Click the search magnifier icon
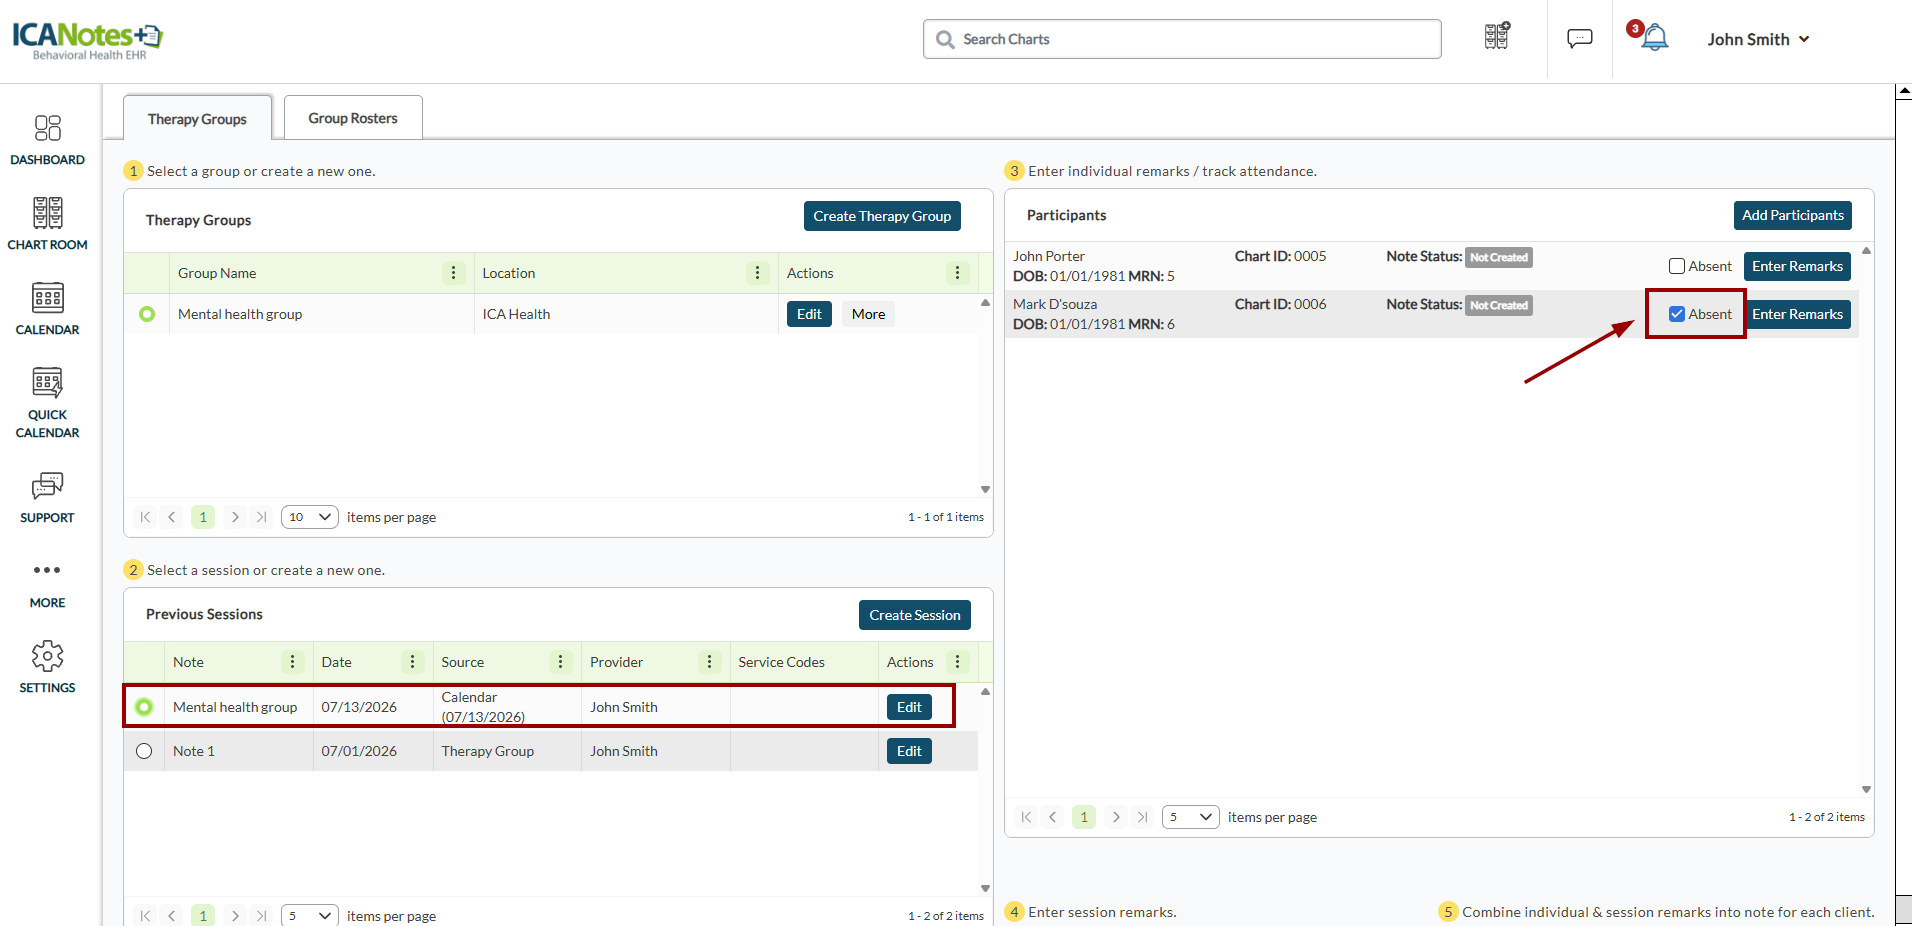 click(945, 40)
